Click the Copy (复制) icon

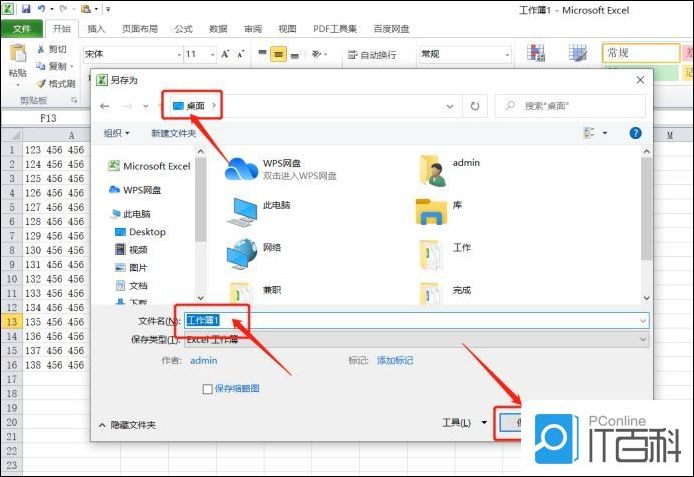(x=41, y=66)
